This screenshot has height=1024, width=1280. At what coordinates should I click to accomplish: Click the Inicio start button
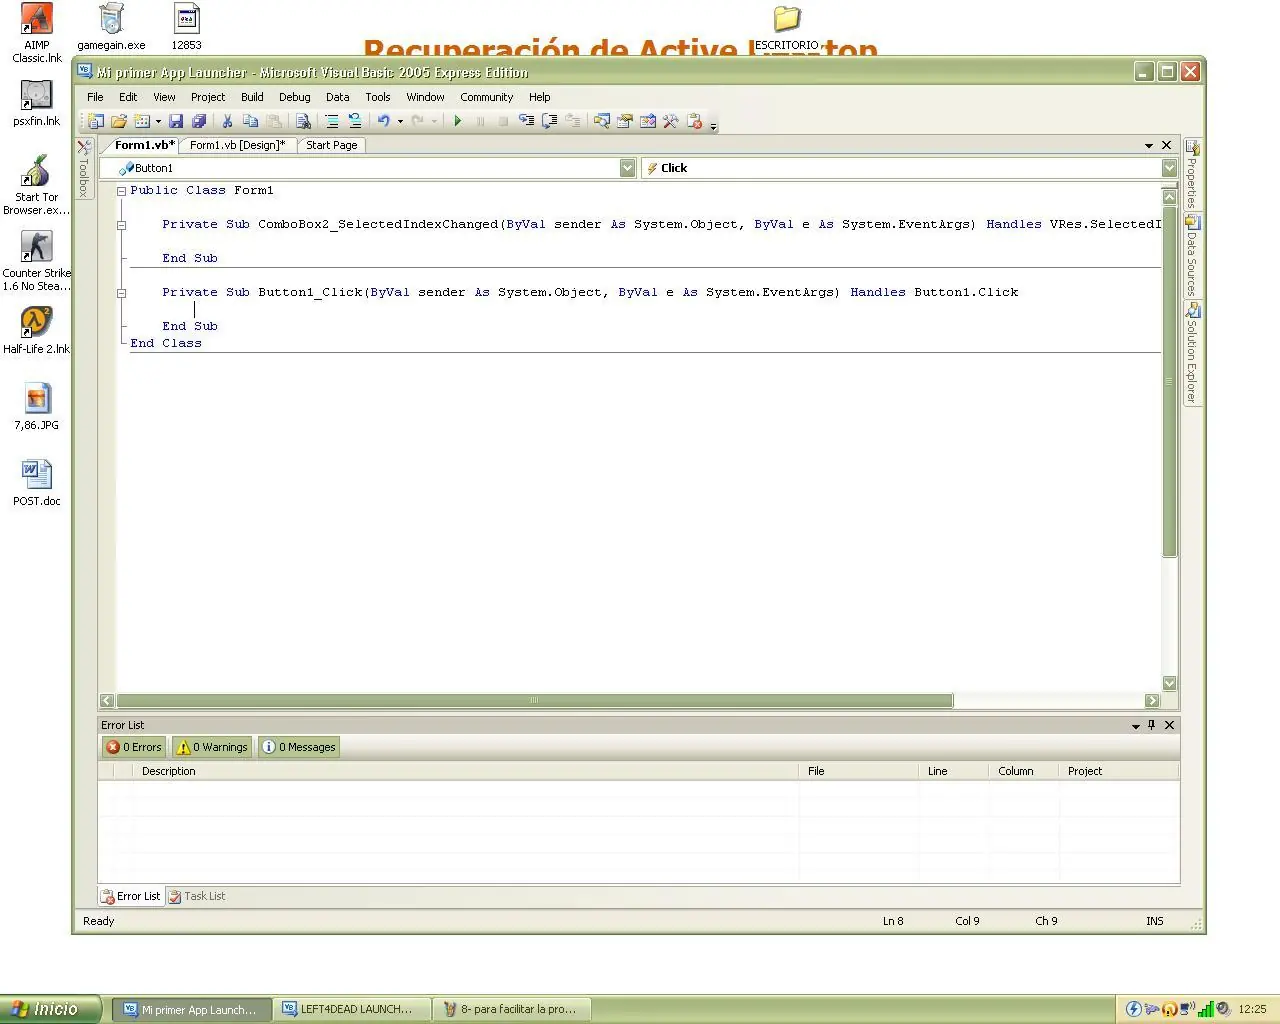[51, 1009]
